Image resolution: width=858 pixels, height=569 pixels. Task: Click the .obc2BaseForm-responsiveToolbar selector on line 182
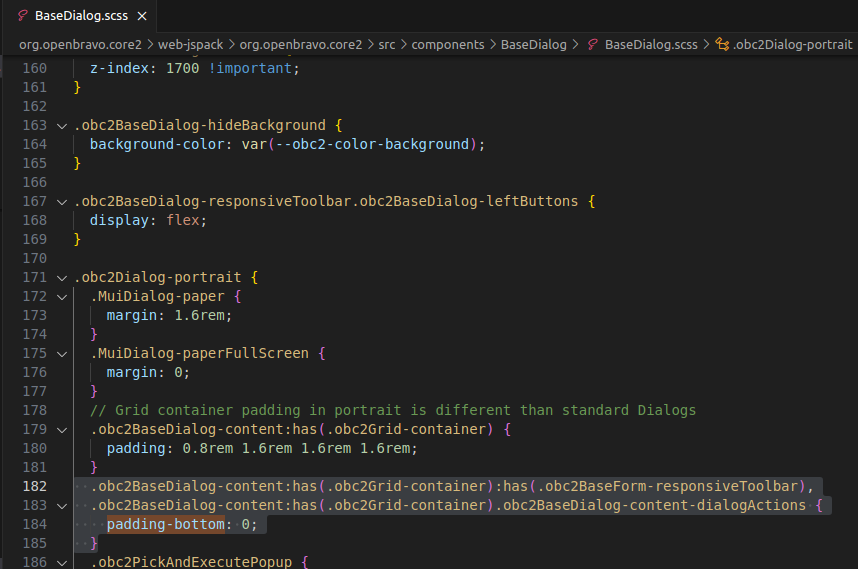point(668,486)
